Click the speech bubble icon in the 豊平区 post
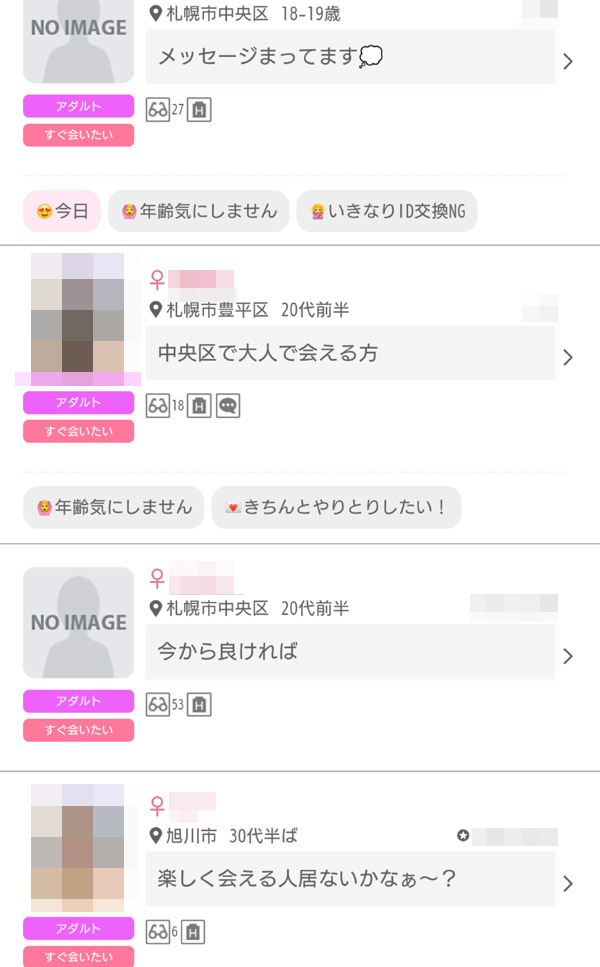The image size is (600, 967). coord(228,406)
